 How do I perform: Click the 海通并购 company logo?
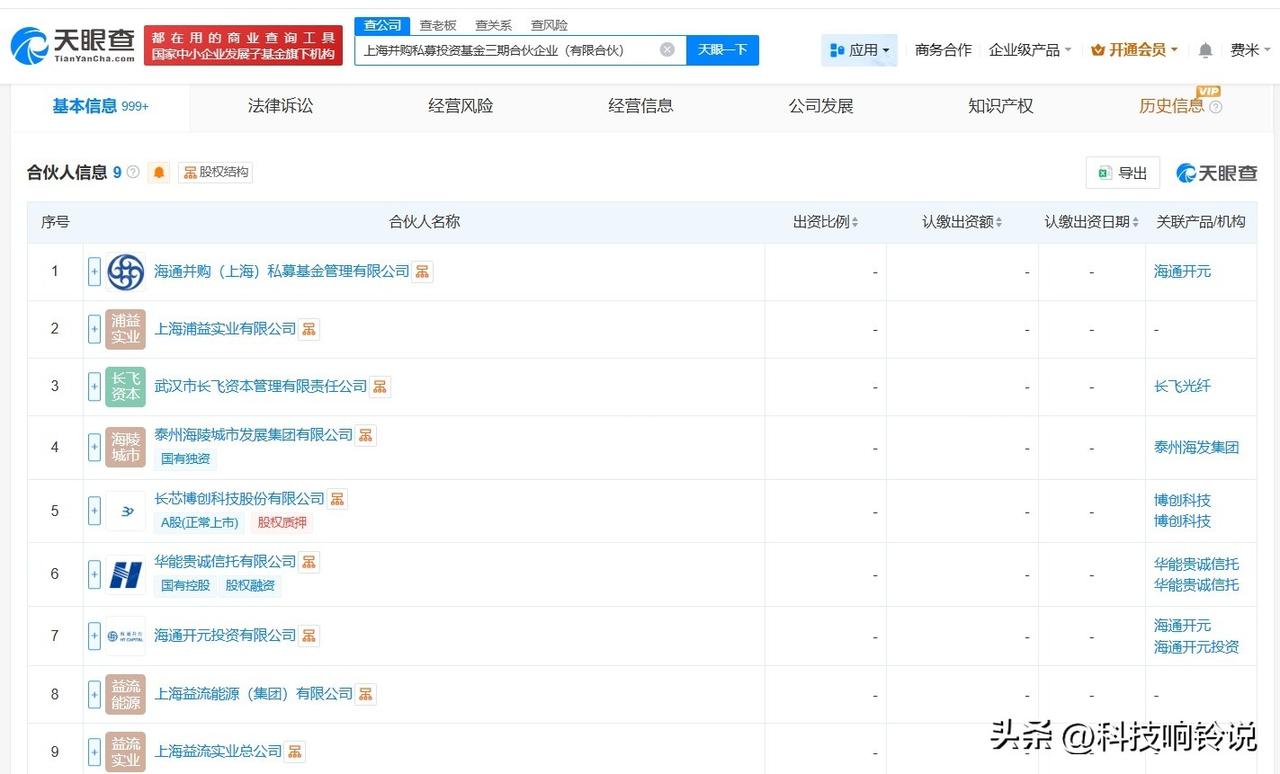(x=126, y=272)
